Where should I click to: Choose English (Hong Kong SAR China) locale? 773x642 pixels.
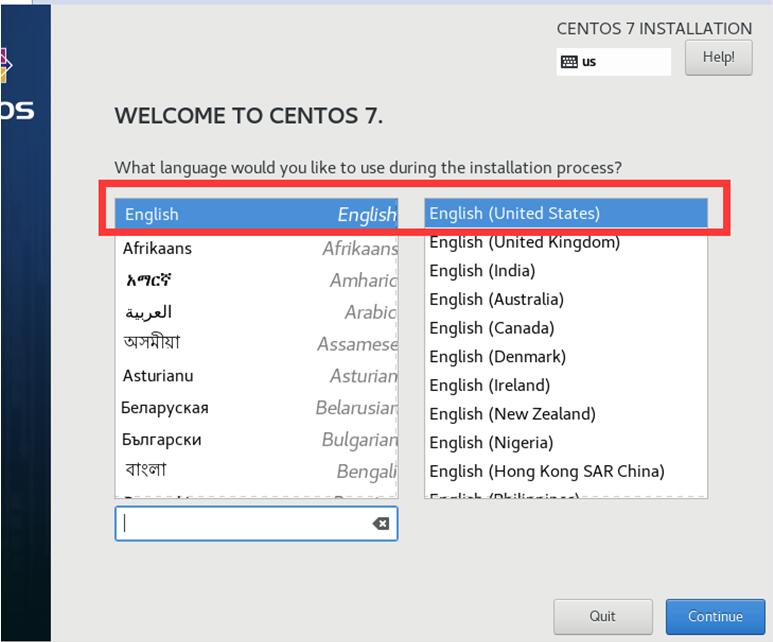pos(566,471)
